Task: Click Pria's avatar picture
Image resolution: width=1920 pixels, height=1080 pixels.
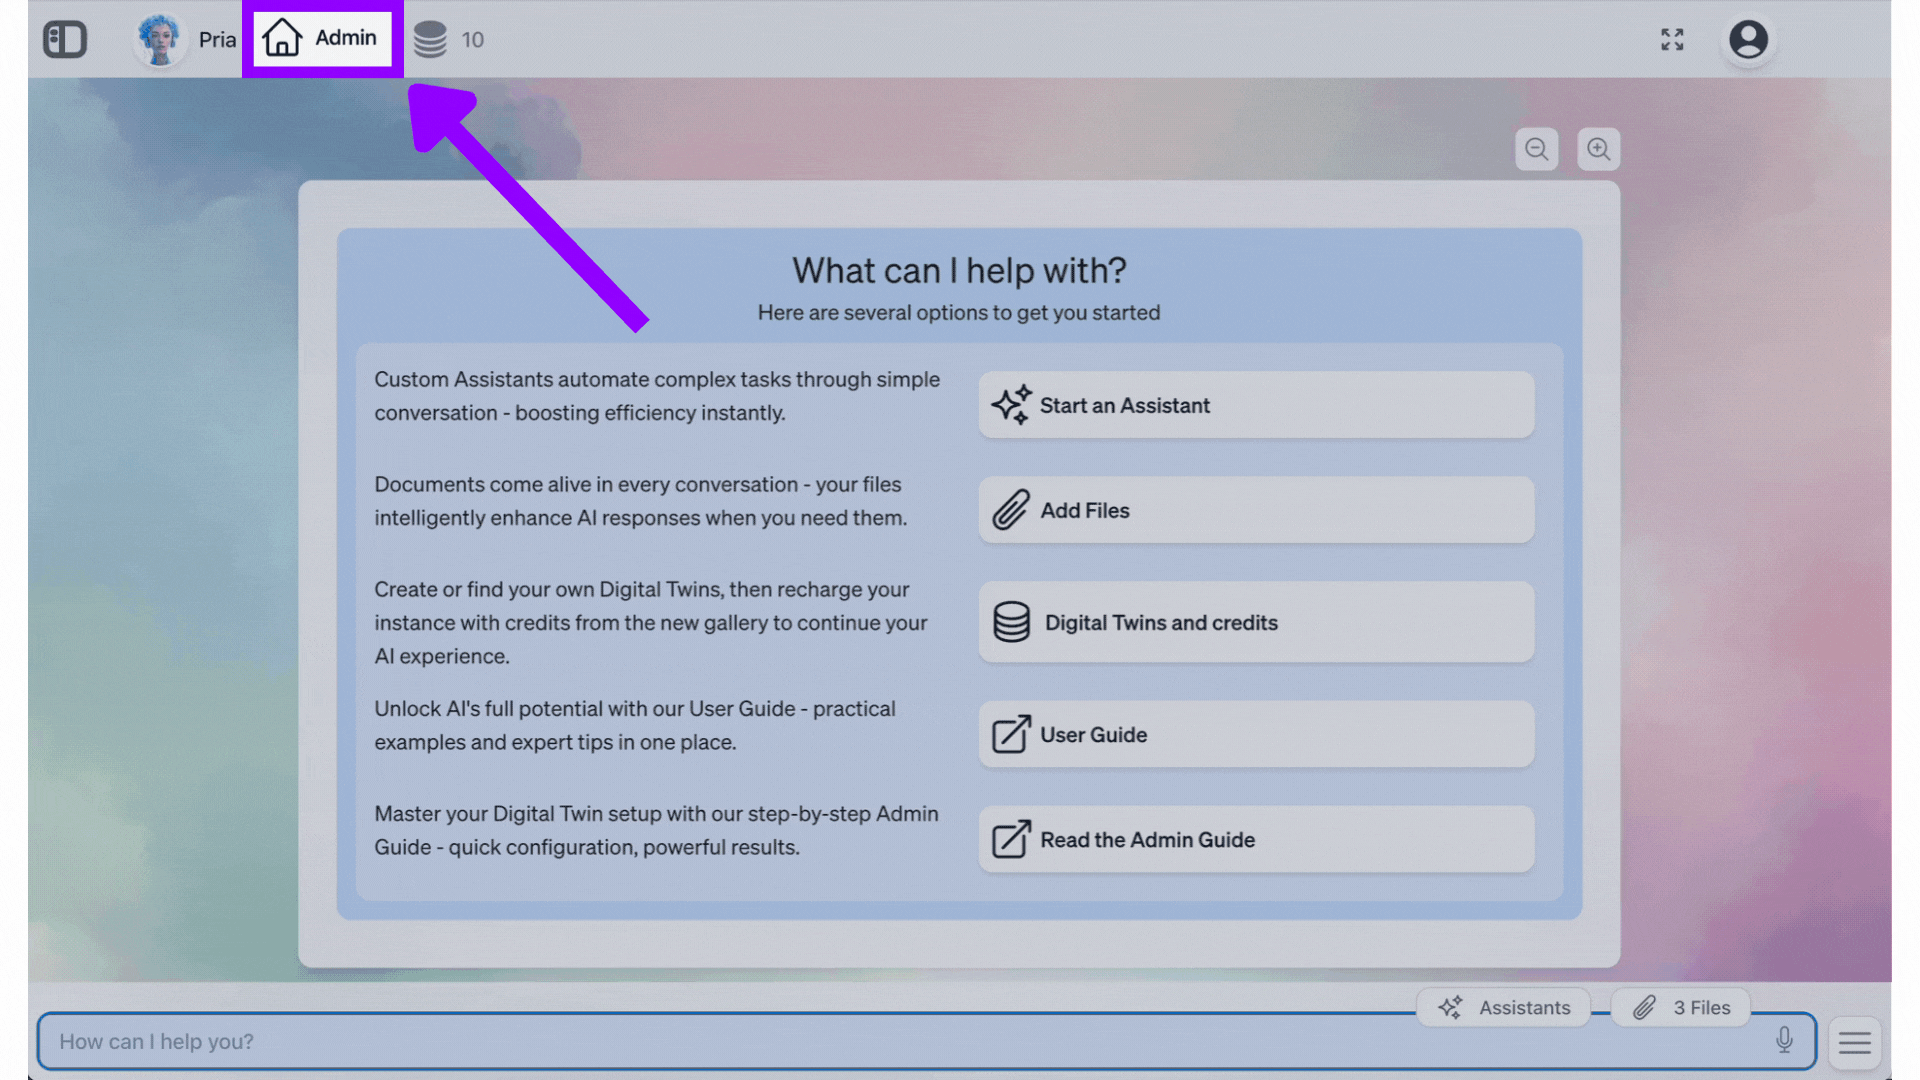Action: point(159,40)
